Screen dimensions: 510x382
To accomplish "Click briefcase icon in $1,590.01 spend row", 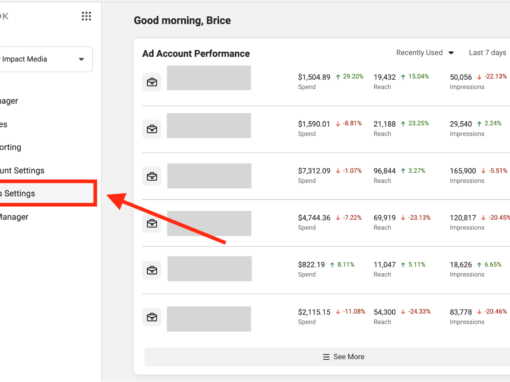I will coord(152,129).
